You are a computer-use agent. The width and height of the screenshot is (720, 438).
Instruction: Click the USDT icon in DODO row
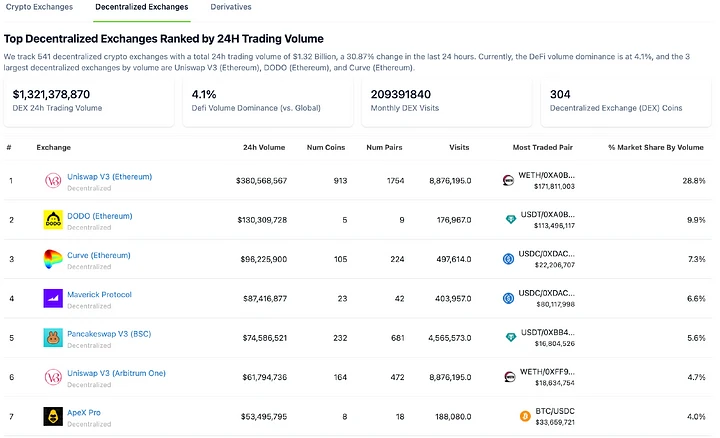point(509,220)
